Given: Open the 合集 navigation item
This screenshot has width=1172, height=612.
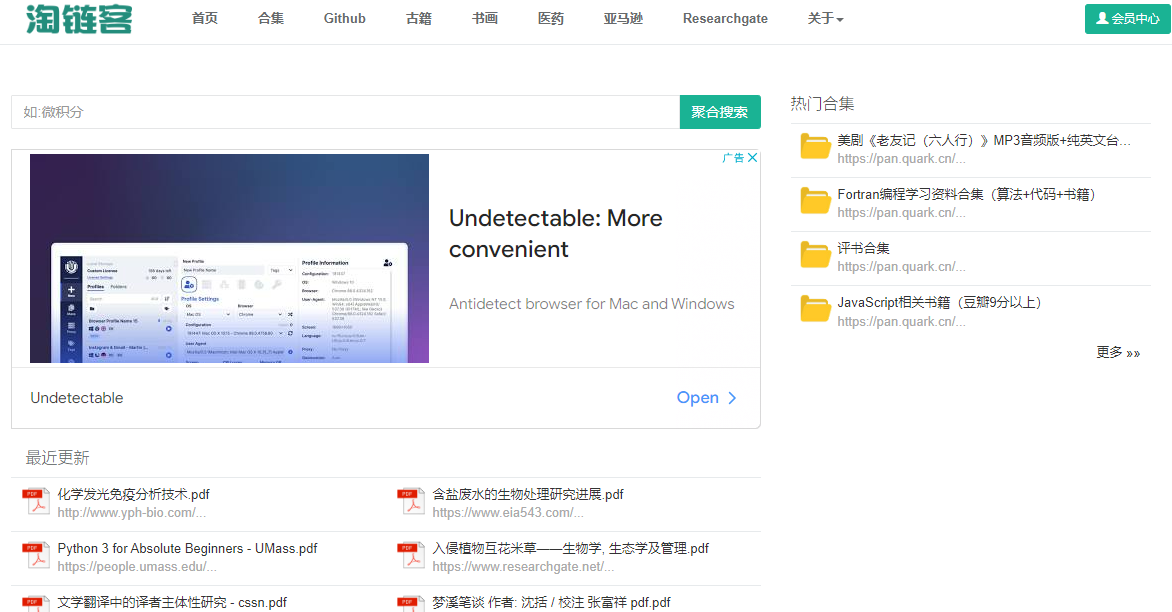Looking at the screenshot, I should [x=271, y=19].
